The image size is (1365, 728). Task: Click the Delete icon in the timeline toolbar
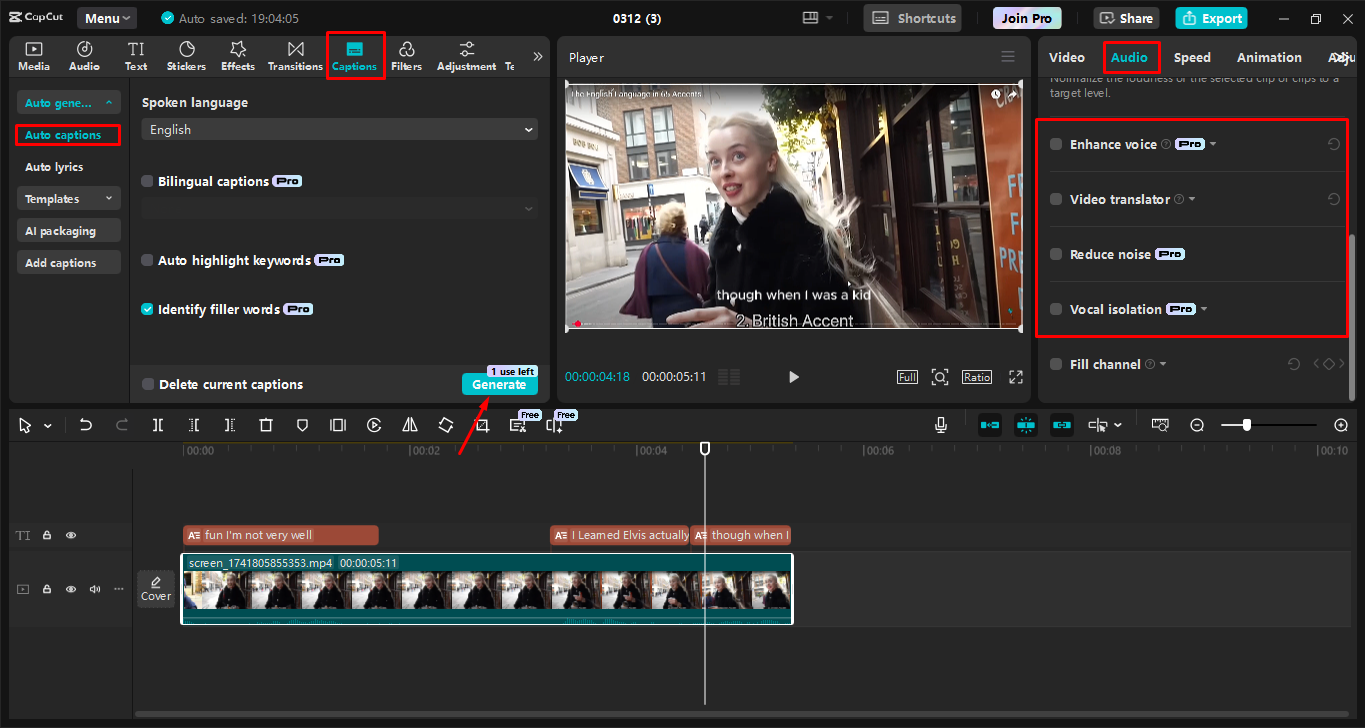265,424
